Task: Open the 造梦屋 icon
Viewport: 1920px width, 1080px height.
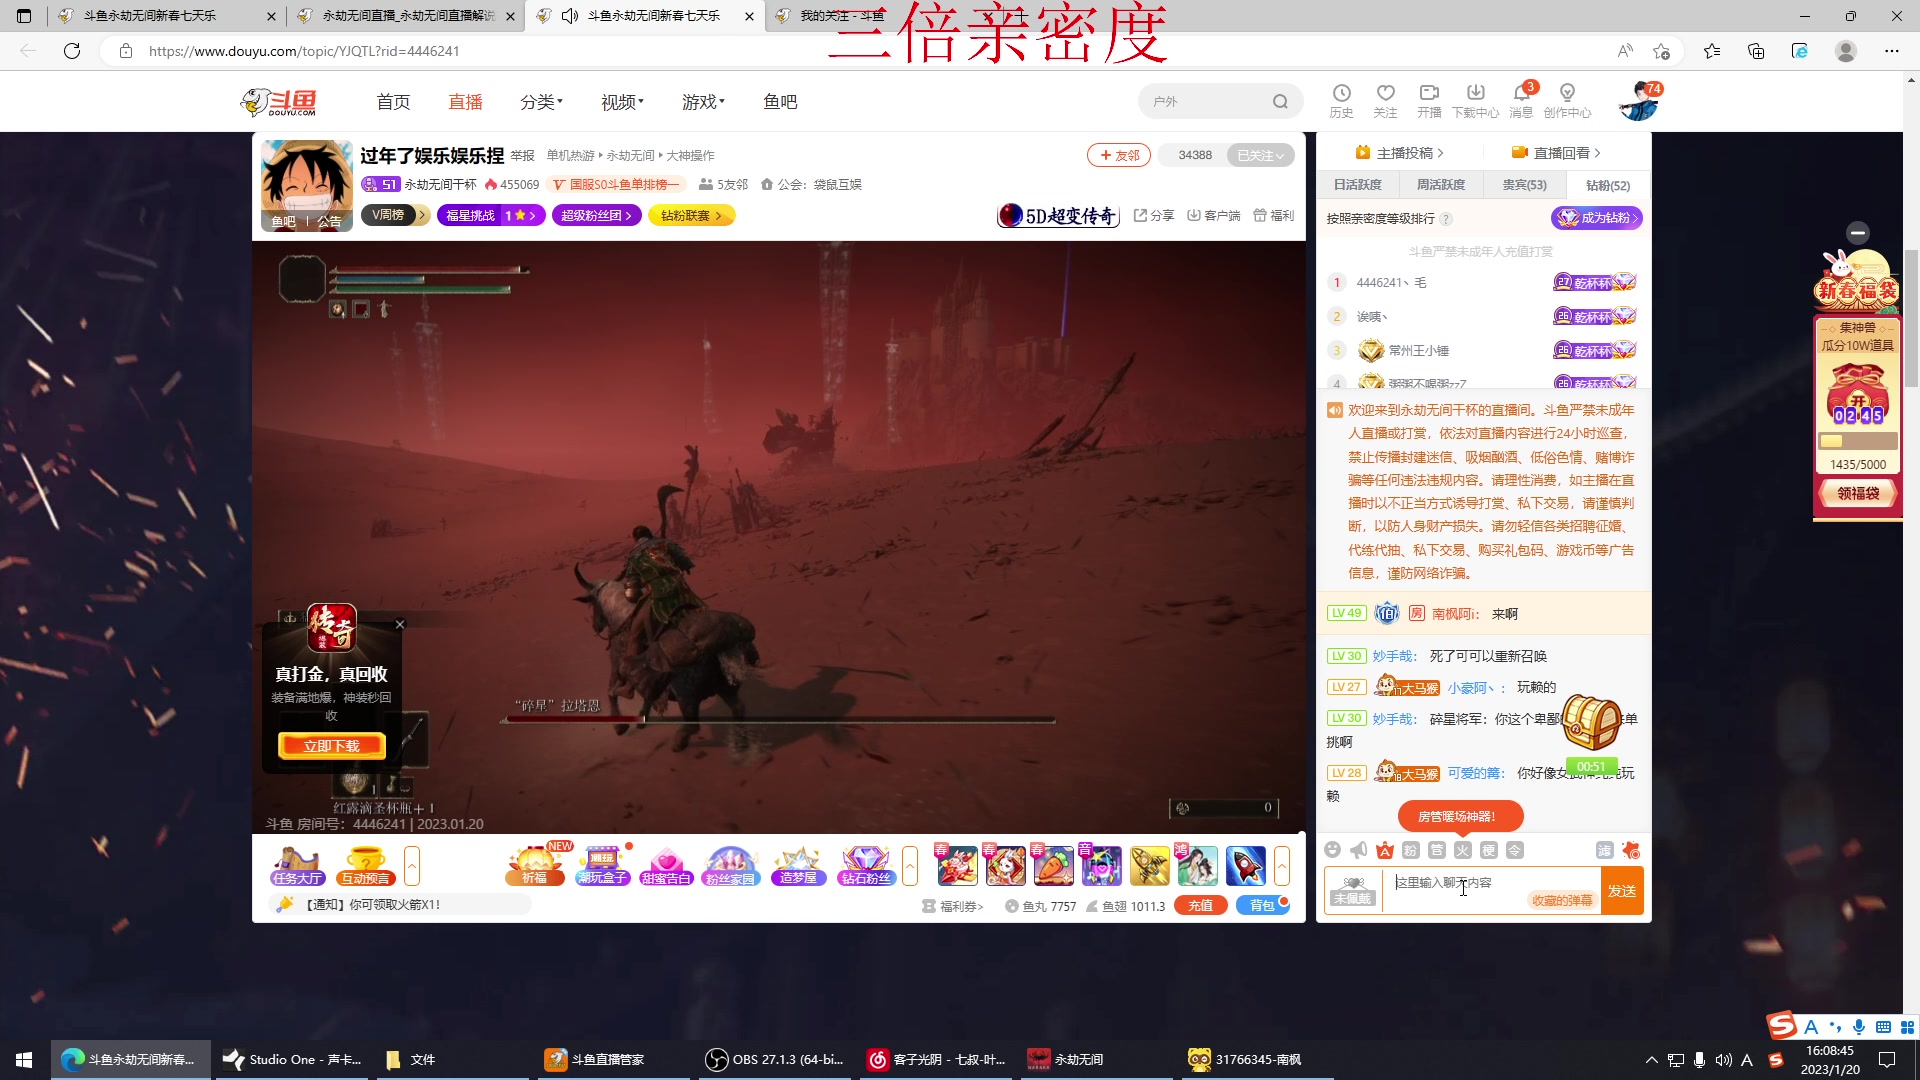Action: [798, 865]
